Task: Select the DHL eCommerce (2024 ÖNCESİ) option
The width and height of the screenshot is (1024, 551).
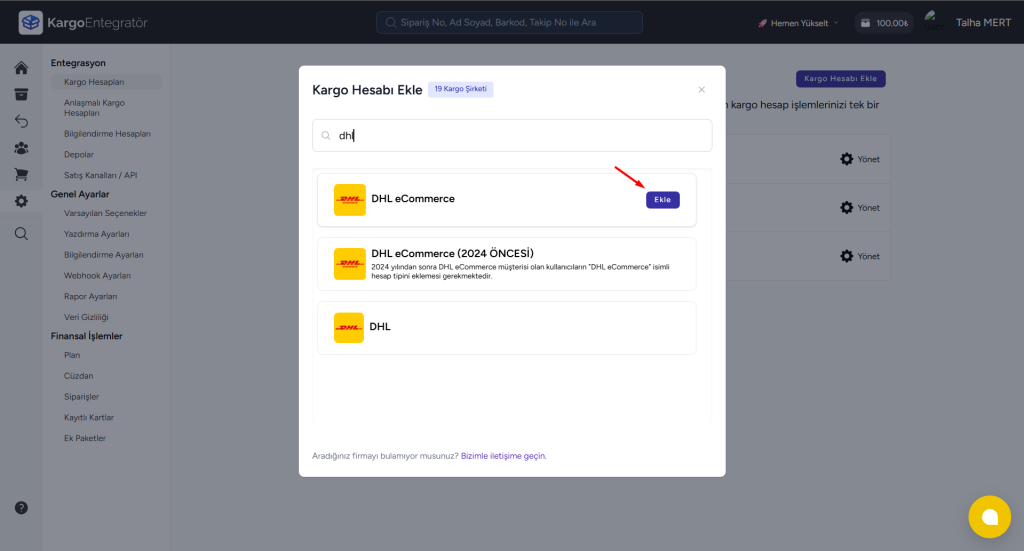Action: pyautogui.click(x=506, y=264)
